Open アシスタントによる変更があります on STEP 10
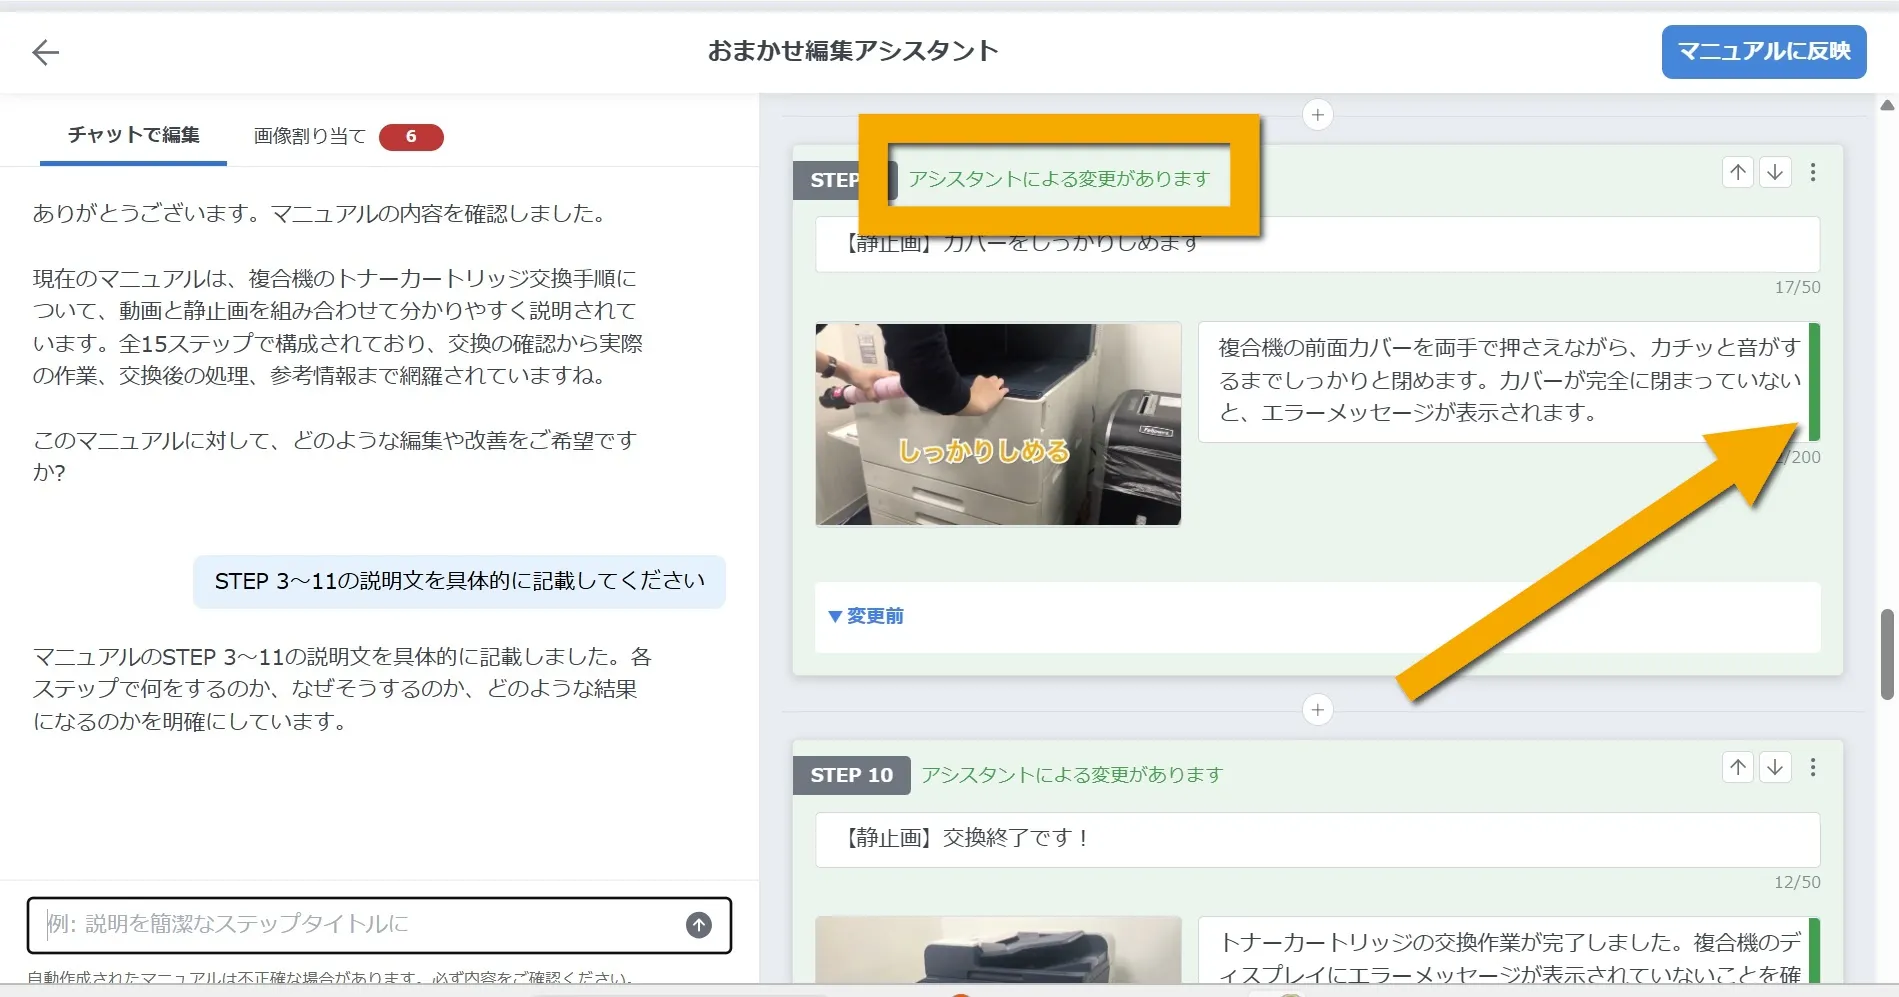The height and width of the screenshot is (997, 1899). coord(1069,774)
